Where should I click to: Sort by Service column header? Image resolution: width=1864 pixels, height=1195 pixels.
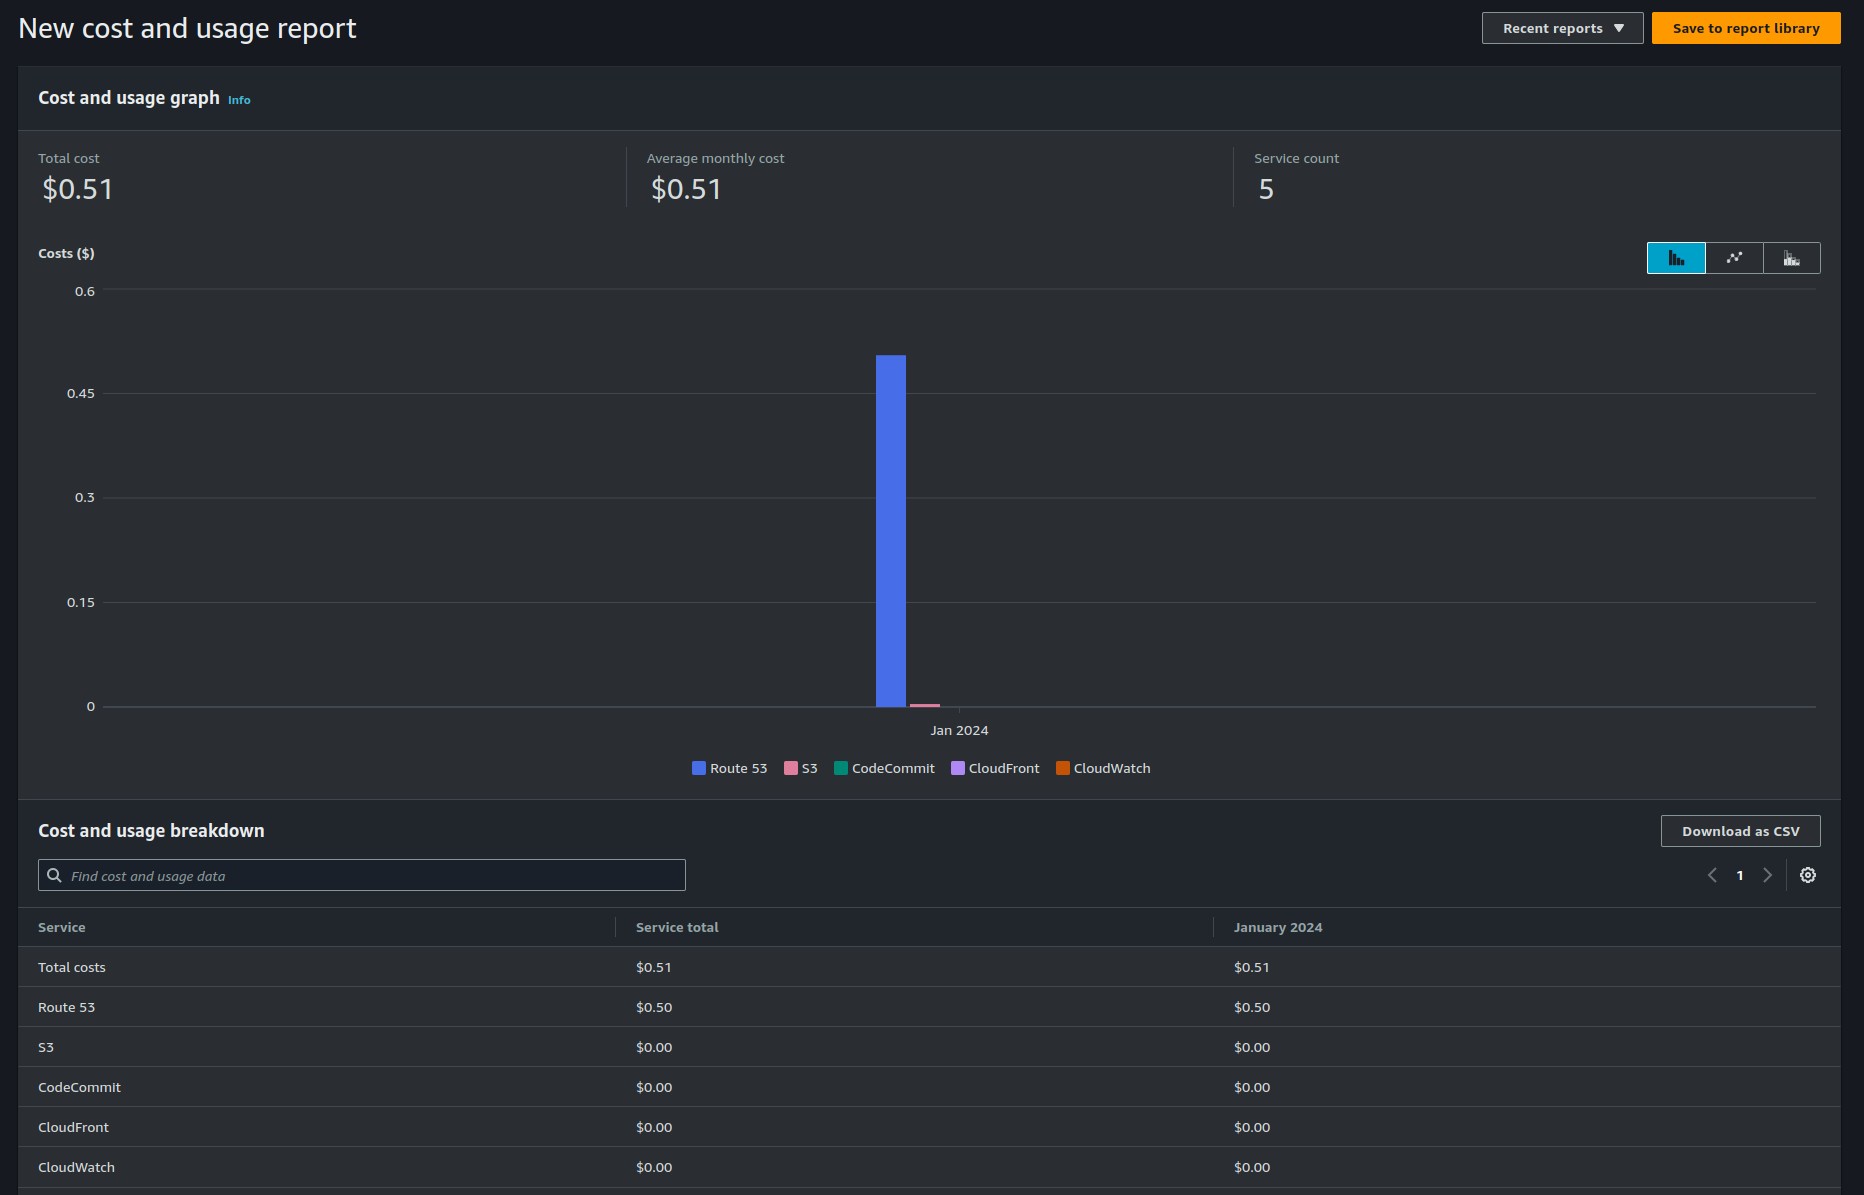click(x=62, y=927)
